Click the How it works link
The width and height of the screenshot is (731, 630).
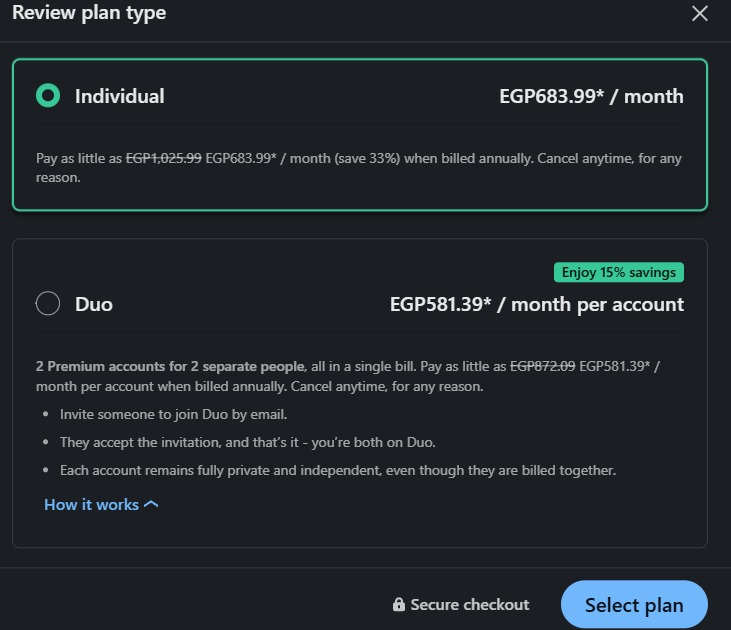91,504
